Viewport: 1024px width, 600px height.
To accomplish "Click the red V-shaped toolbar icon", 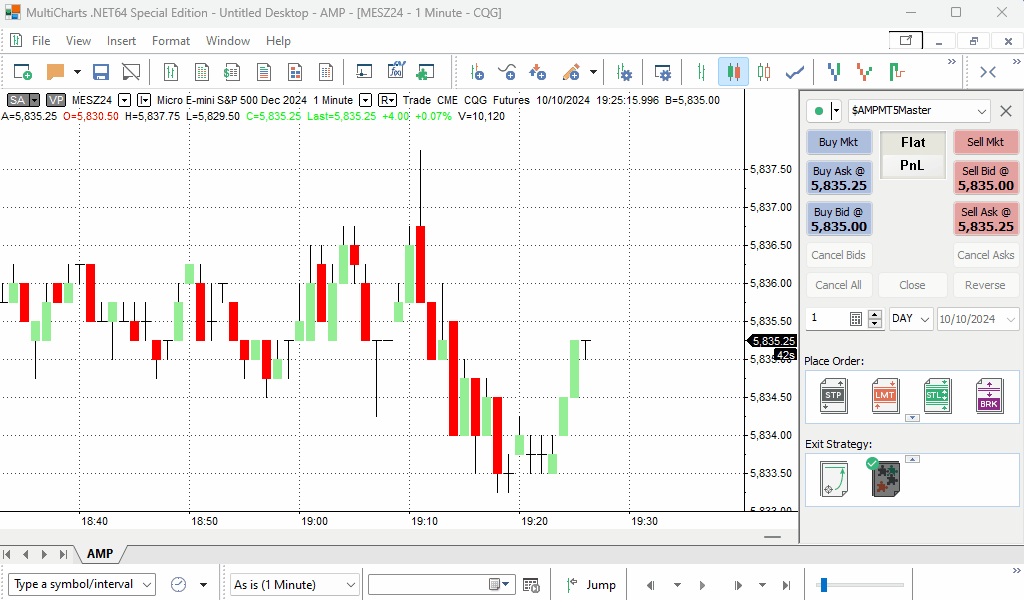I will 865,72.
